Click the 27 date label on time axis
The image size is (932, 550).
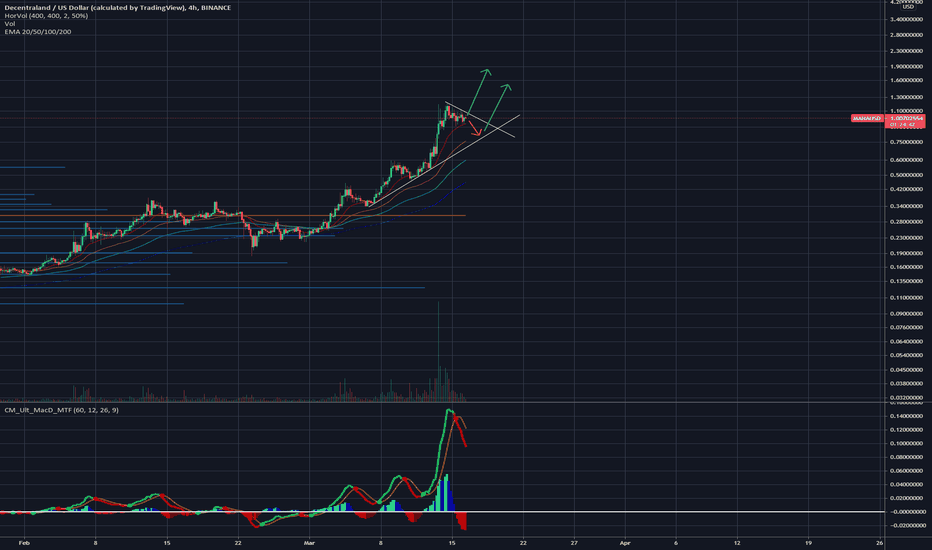574,543
